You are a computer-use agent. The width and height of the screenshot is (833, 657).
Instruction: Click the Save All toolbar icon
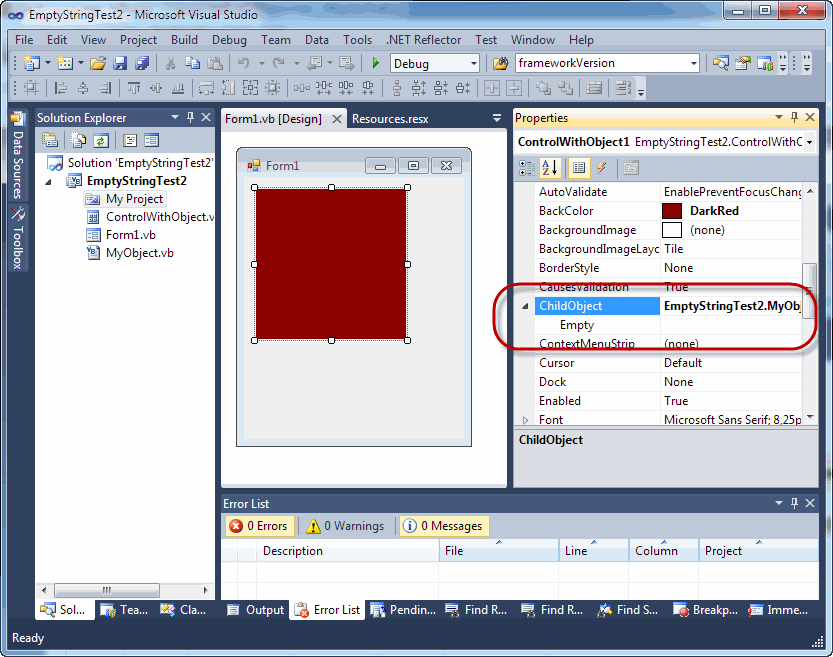(x=141, y=63)
